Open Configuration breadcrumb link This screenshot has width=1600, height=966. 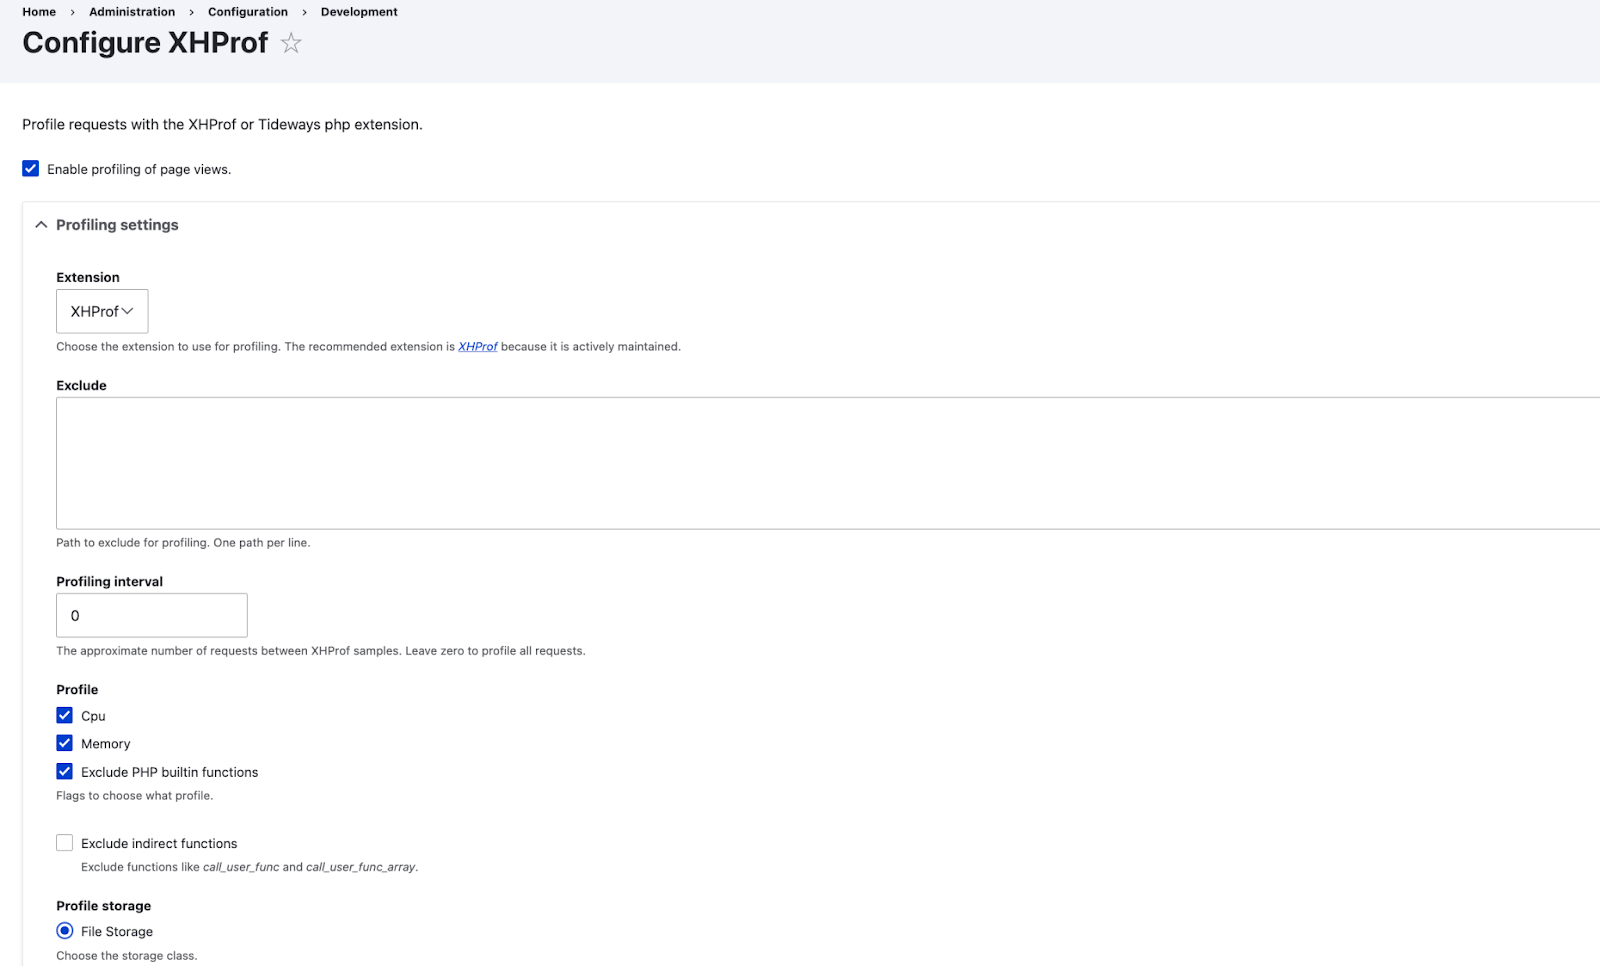[248, 12]
